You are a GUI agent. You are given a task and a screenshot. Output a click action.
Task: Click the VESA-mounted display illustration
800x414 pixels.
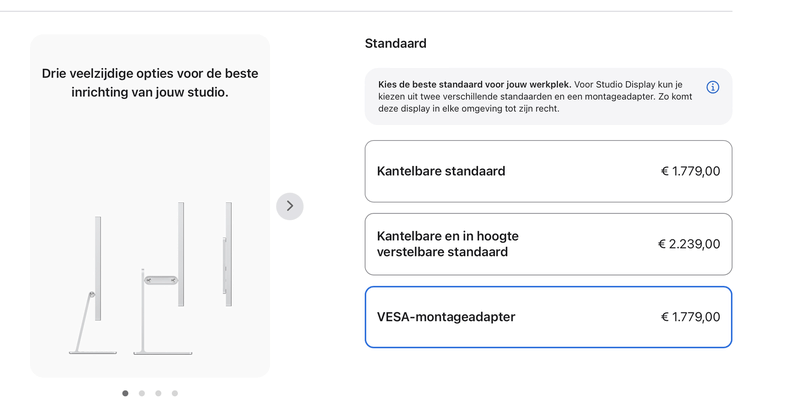tap(228, 249)
